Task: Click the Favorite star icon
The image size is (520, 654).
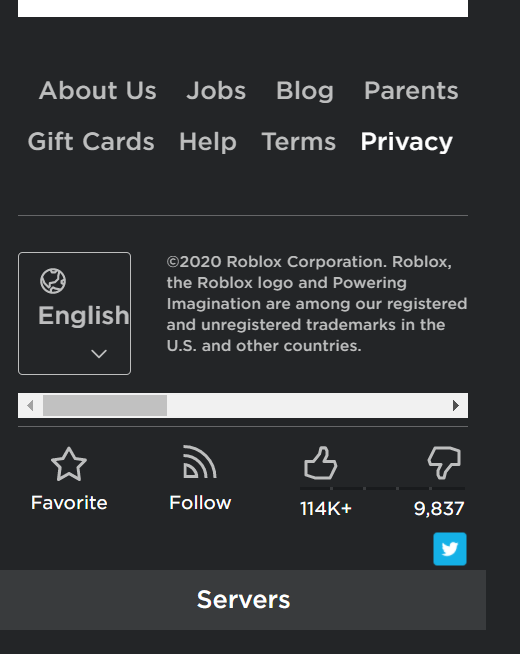Action: pos(69,464)
